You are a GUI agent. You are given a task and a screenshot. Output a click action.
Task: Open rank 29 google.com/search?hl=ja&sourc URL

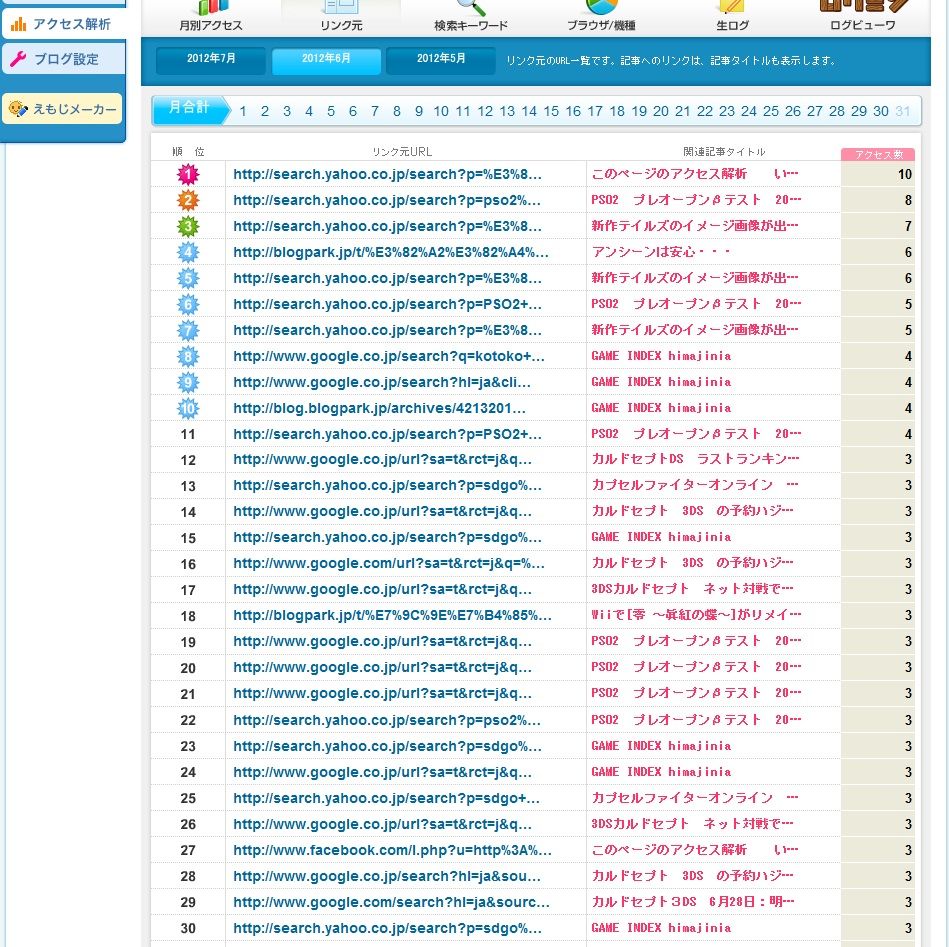click(x=392, y=902)
